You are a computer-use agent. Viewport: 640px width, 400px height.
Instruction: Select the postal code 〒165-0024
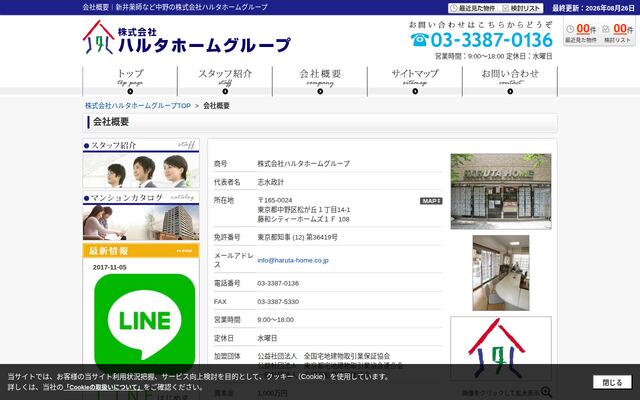(x=275, y=200)
